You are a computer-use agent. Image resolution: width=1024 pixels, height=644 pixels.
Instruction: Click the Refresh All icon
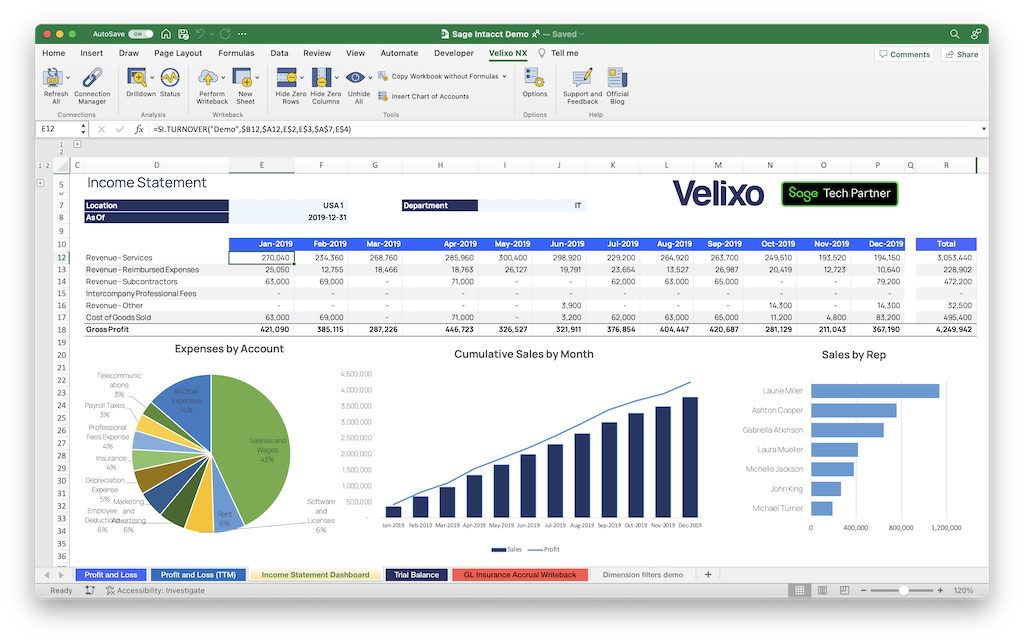tap(52, 78)
